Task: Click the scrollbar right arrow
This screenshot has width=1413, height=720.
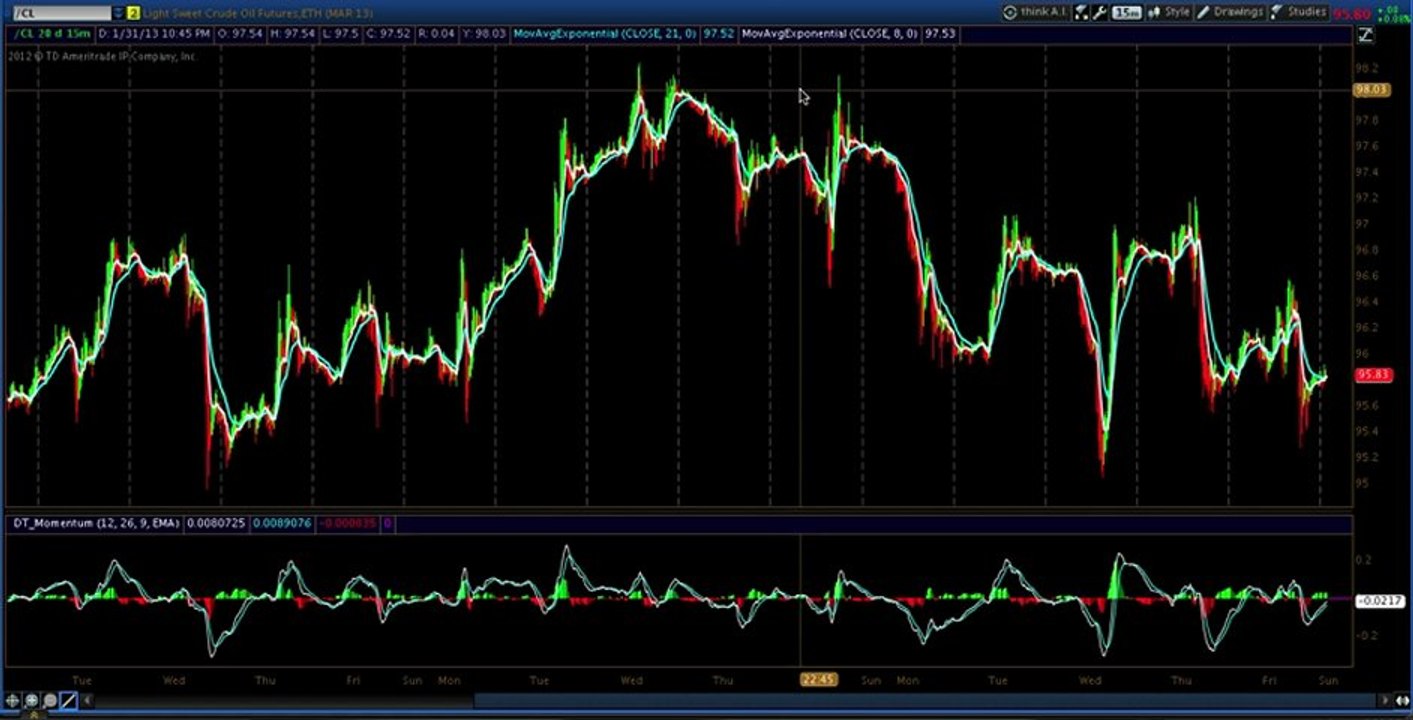Action: coord(1385,701)
